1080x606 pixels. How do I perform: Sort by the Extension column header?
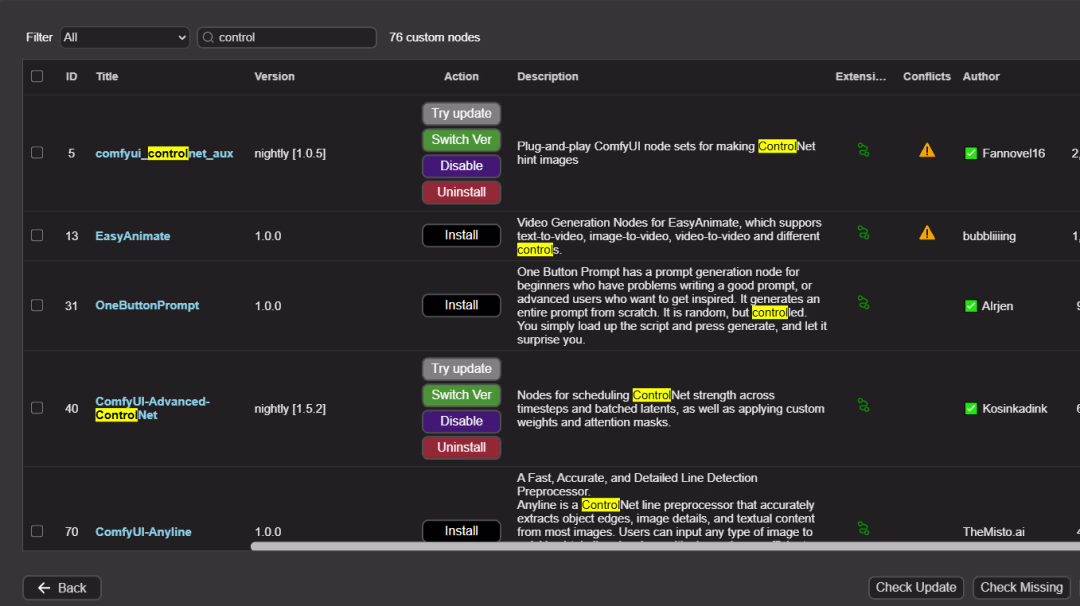click(x=860, y=76)
